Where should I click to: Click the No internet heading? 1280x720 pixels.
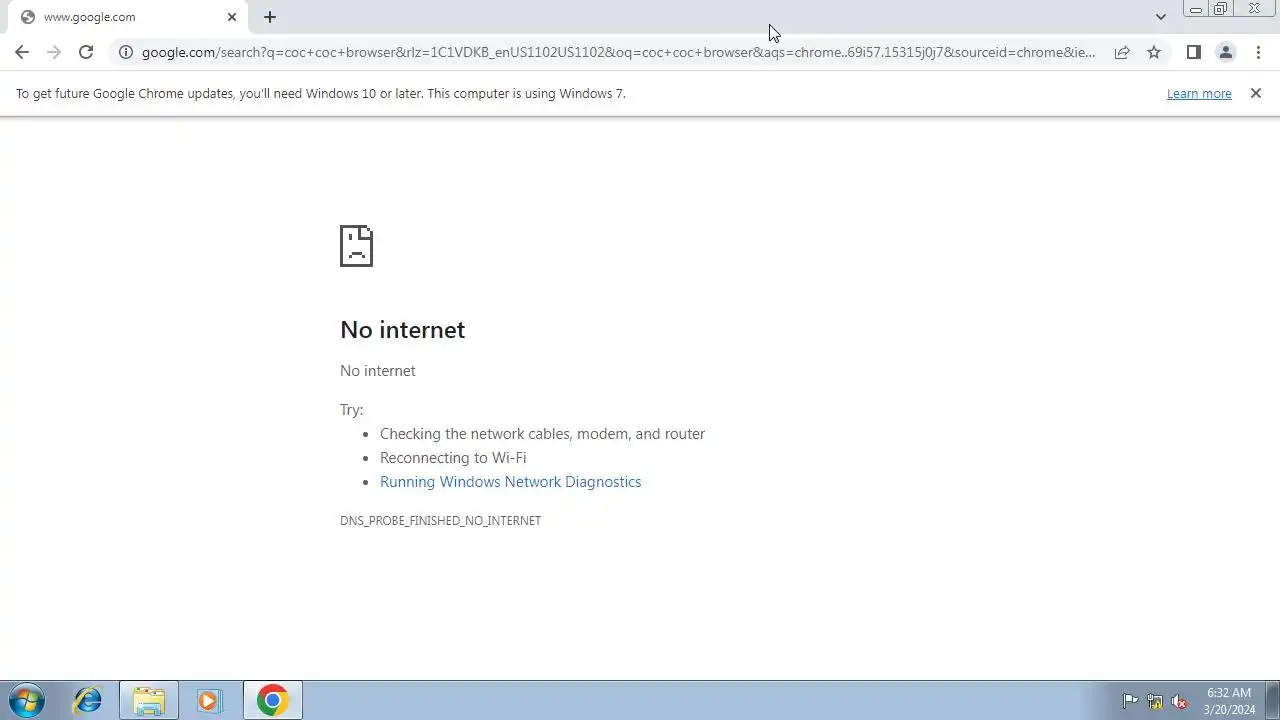(x=402, y=330)
